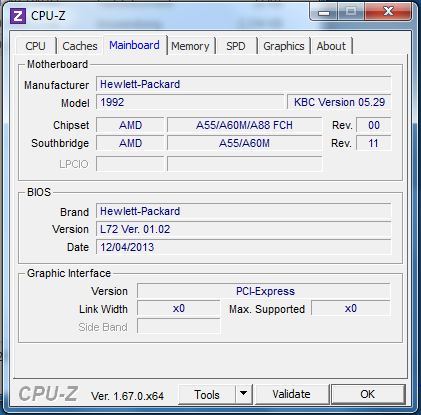Image resolution: width=421 pixels, height=415 pixels.
Task: Click the KBC Version 05.29 field
Action: (x=339, y=102)
